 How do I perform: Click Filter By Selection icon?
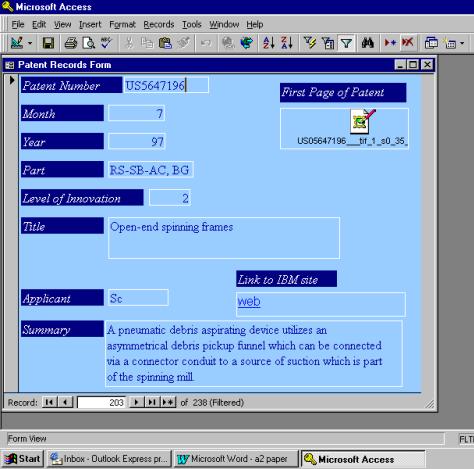[310, 43]
